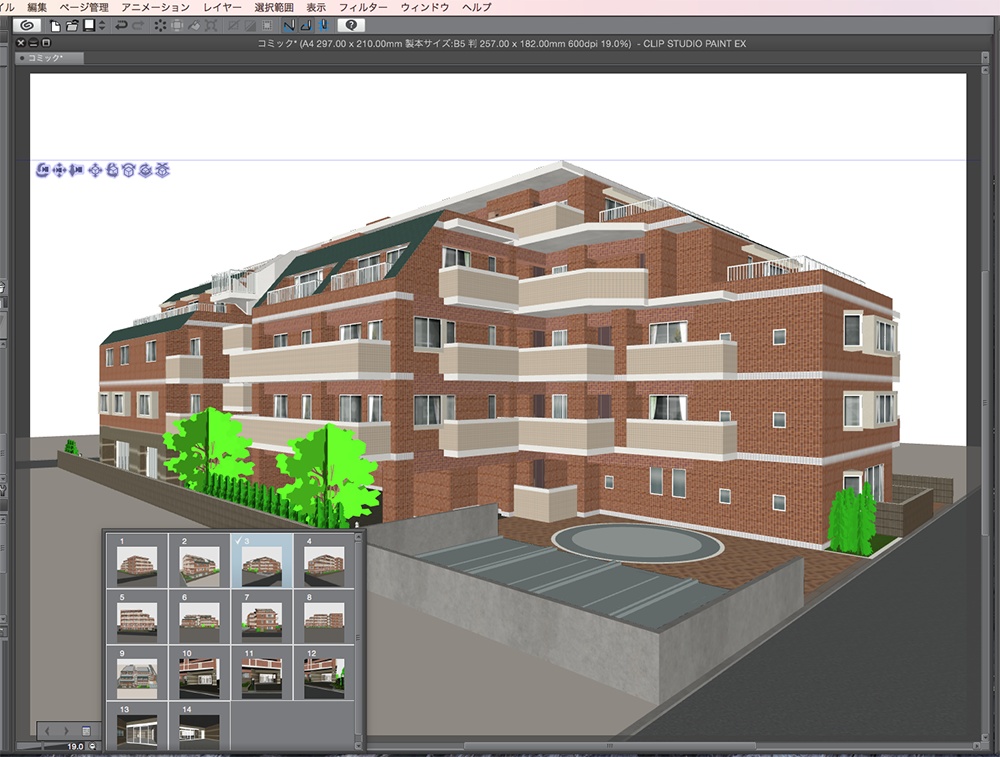The width and height of the screenshot is (1000, 757).
Task: Open the save size dropdown next to the save icon
Action: (x=100, y=24)
